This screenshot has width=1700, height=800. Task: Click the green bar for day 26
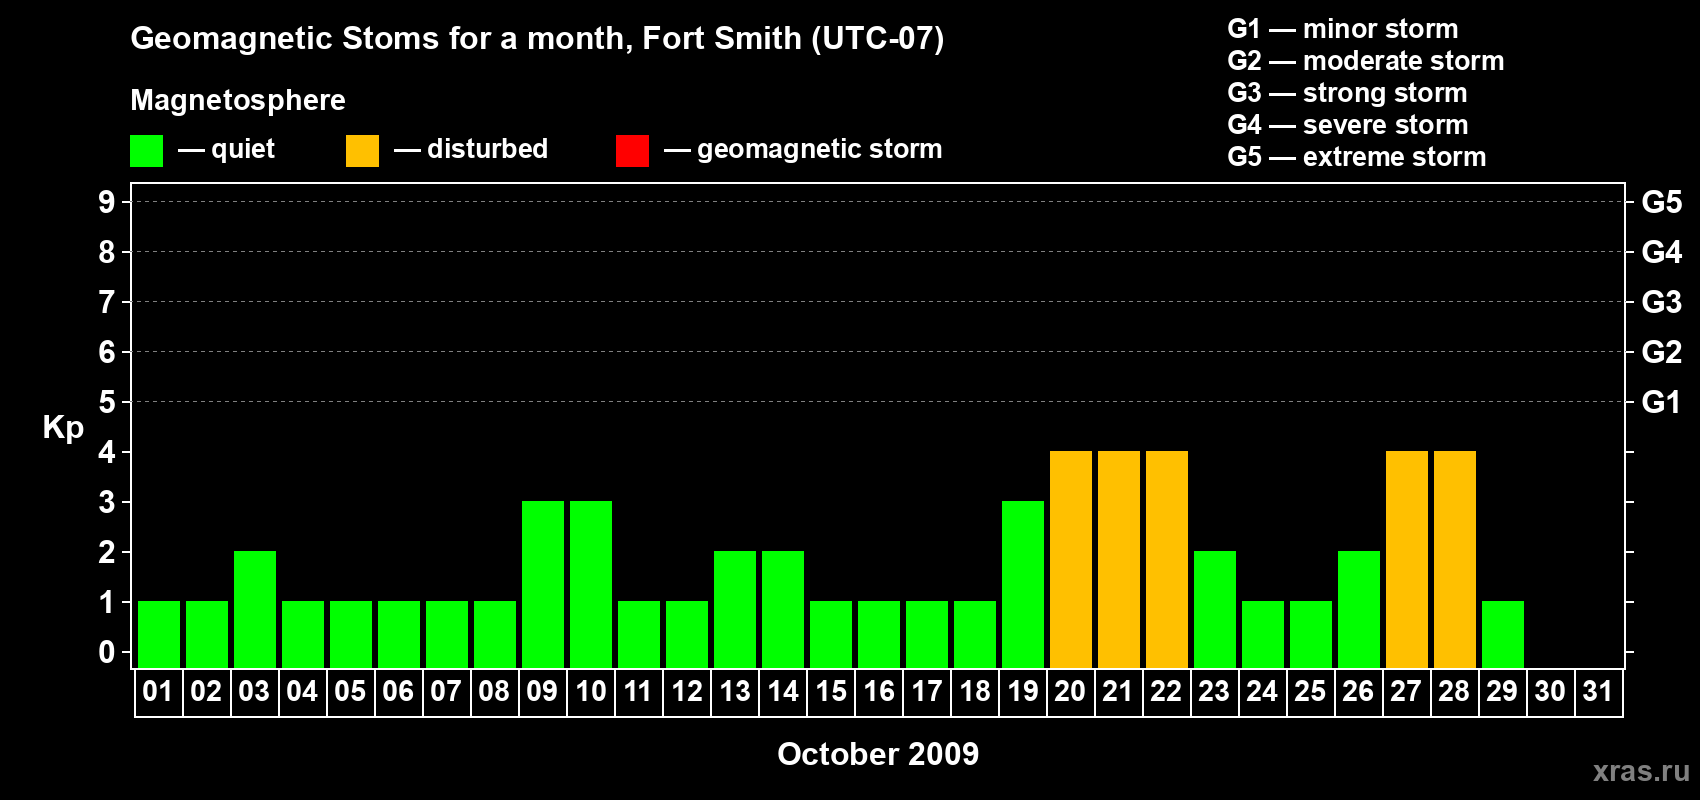(x=1359, y=609)
